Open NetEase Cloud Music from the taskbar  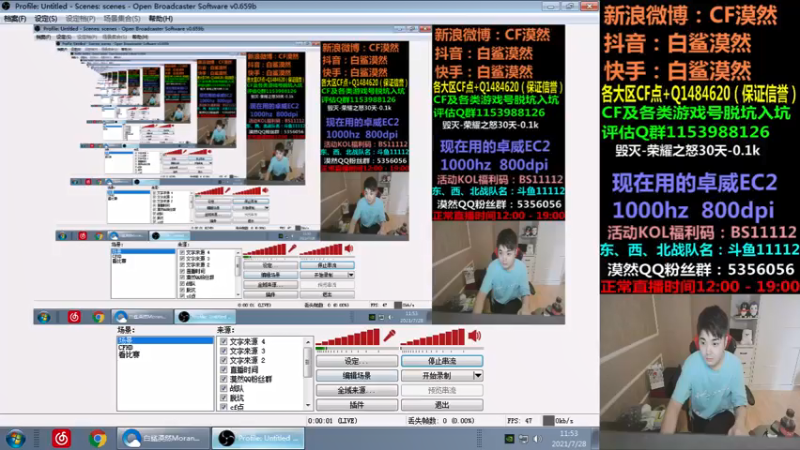(x=62, y=438)
